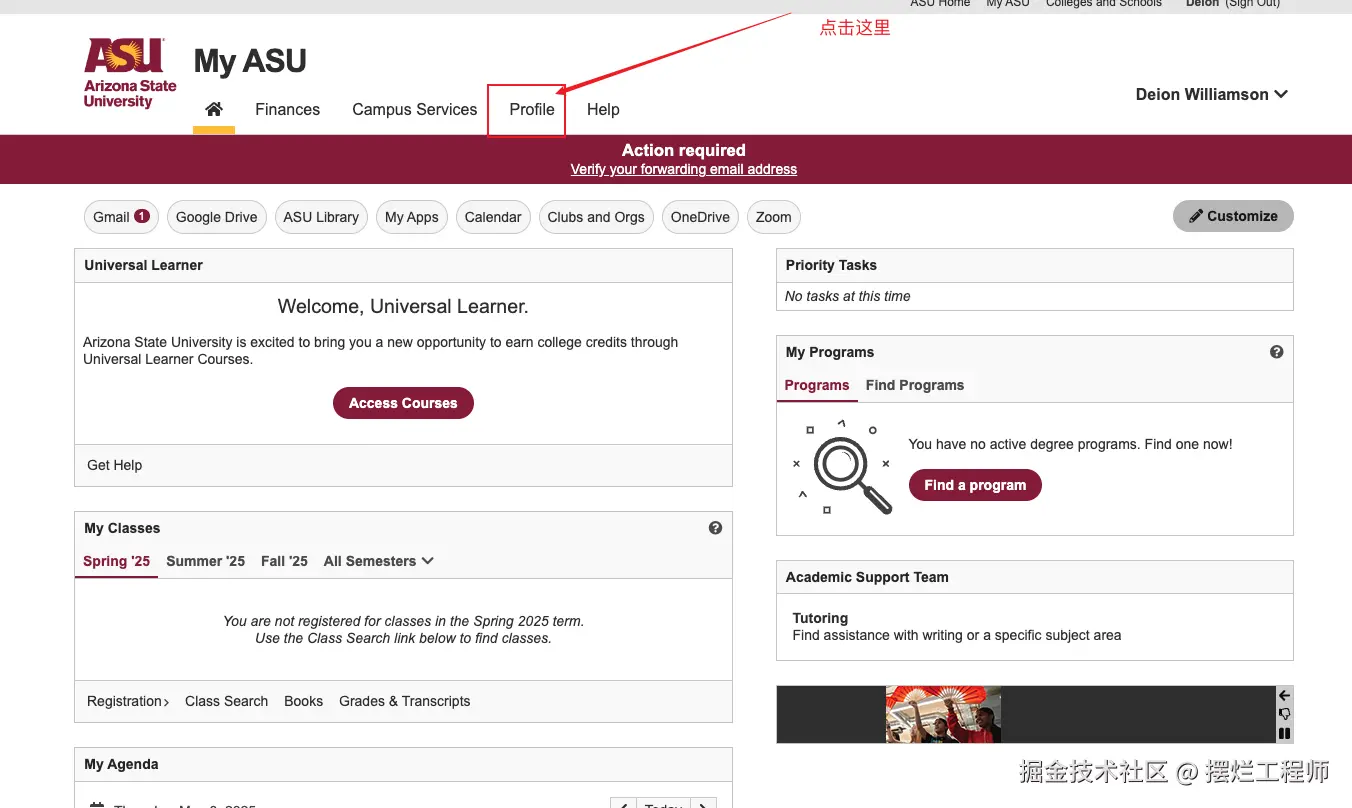Click Verify your forwarding email address link
This screenshot has height=808, width=1352.
pos(684,169)
